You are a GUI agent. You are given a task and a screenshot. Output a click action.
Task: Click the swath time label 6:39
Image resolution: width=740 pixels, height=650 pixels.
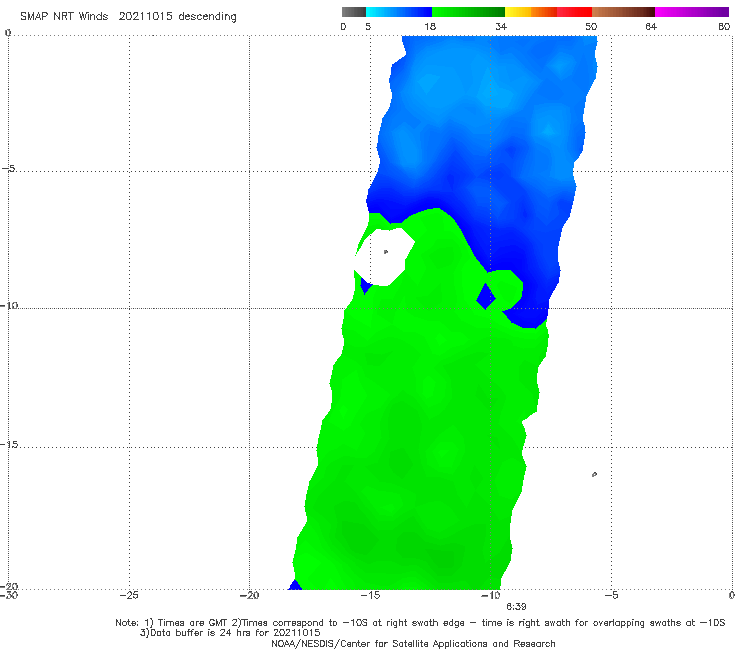tap(516, 607)
